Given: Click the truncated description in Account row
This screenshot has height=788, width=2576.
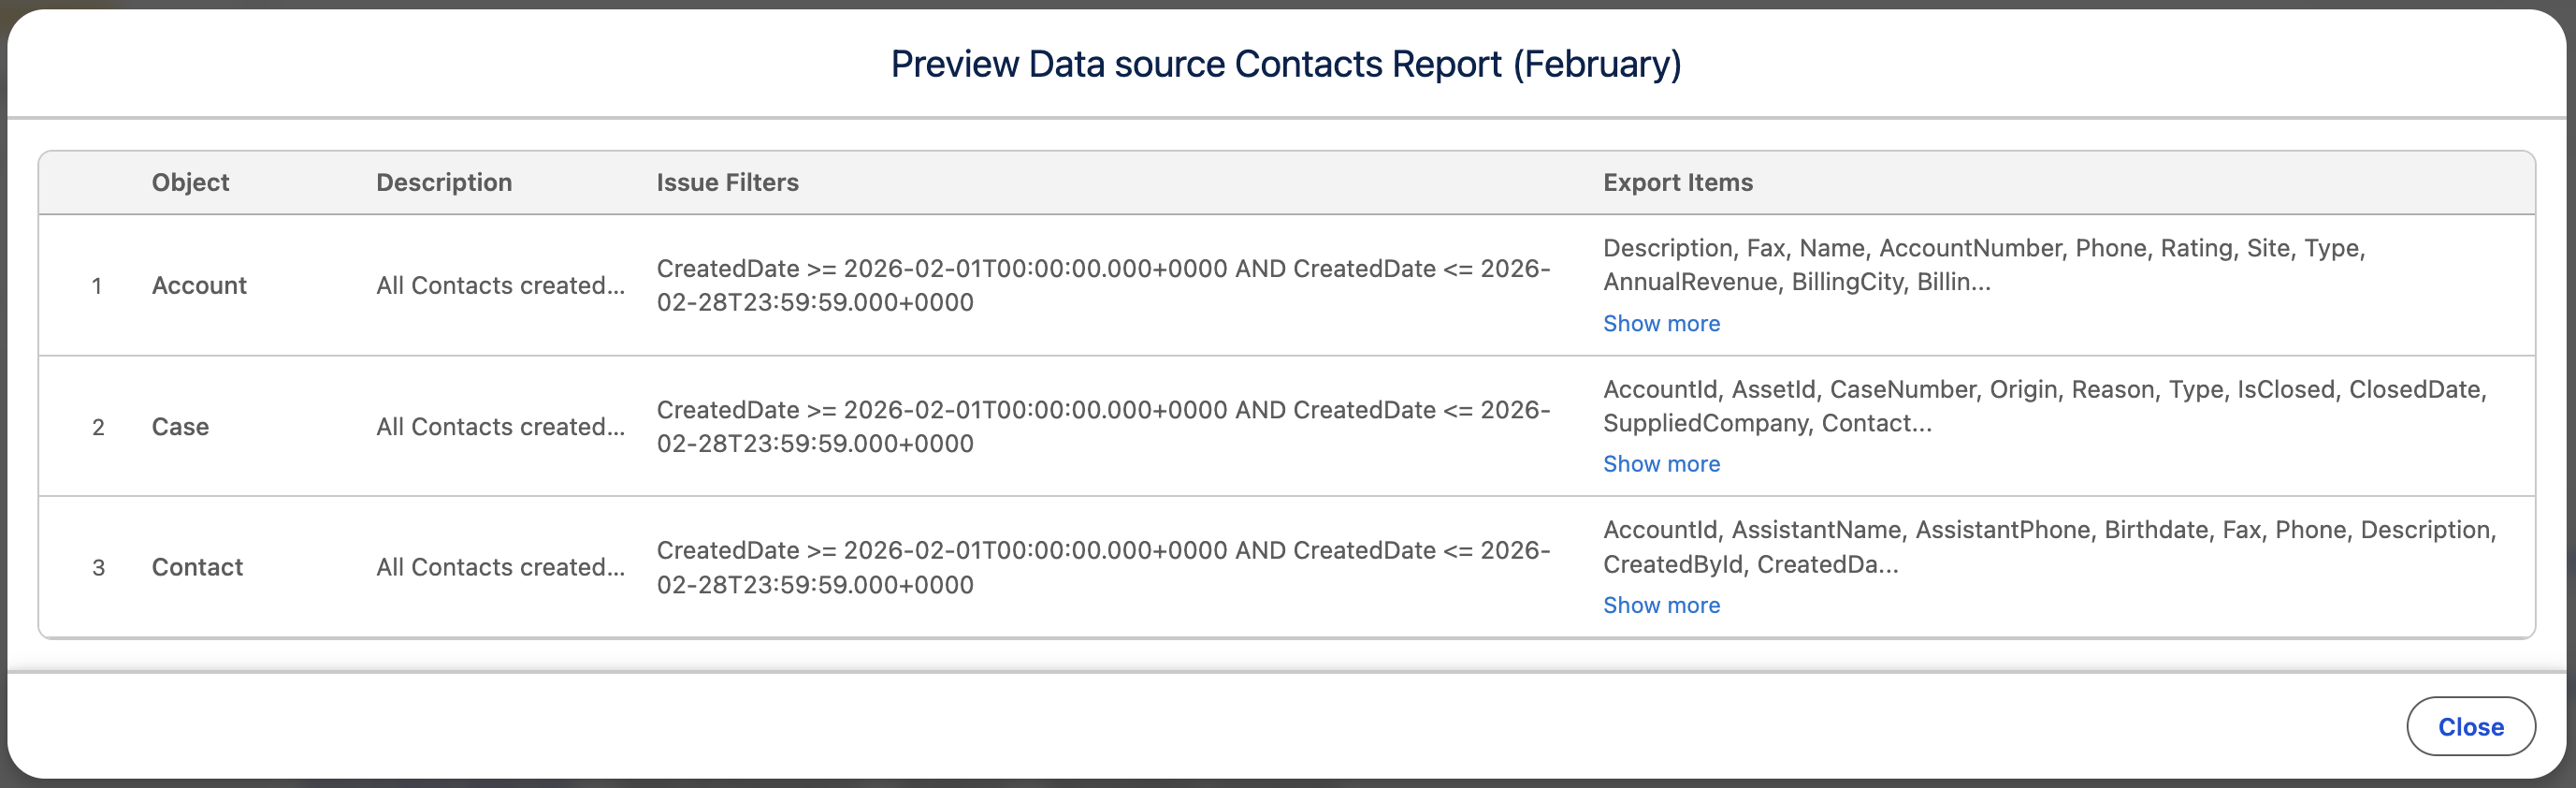Looking at the screenshot, I should [500, 285].
